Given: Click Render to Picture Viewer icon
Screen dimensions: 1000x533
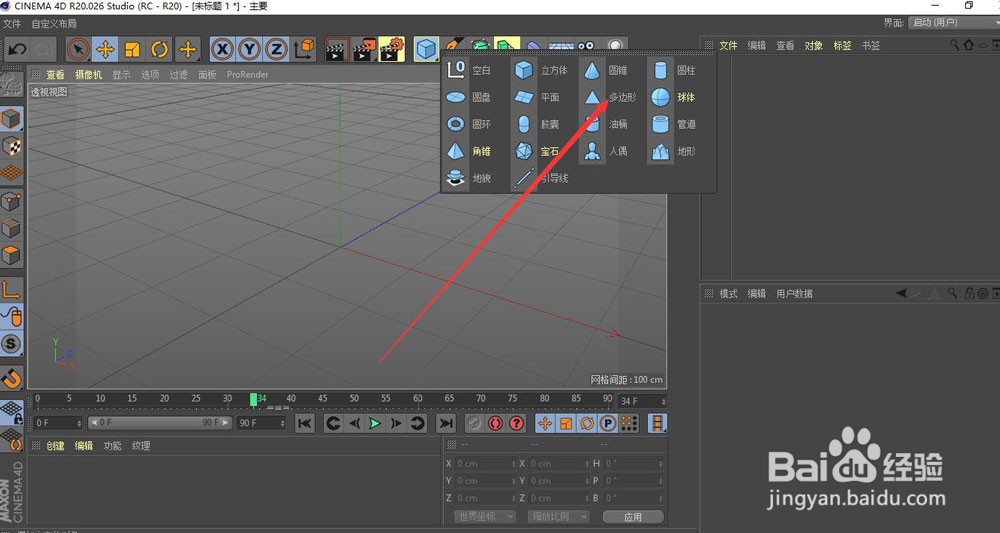Looking at the screenshot, I should click(x=364, y=49).
